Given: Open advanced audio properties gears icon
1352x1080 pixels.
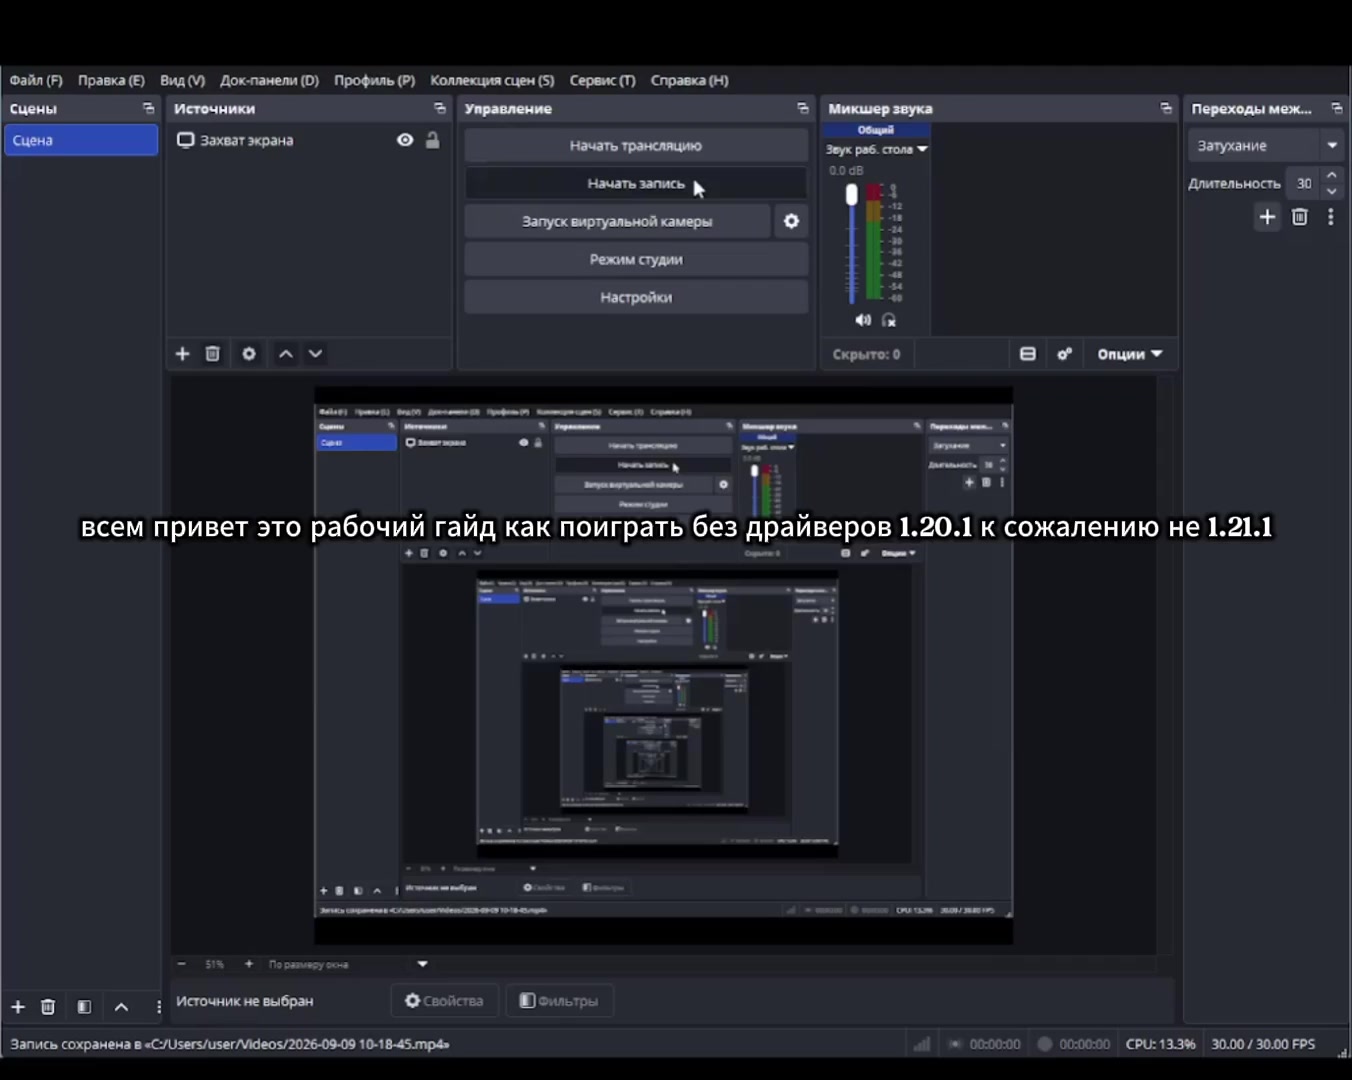Looking at the screenshot, I should pyautogui.click(x=1065, y=354).
